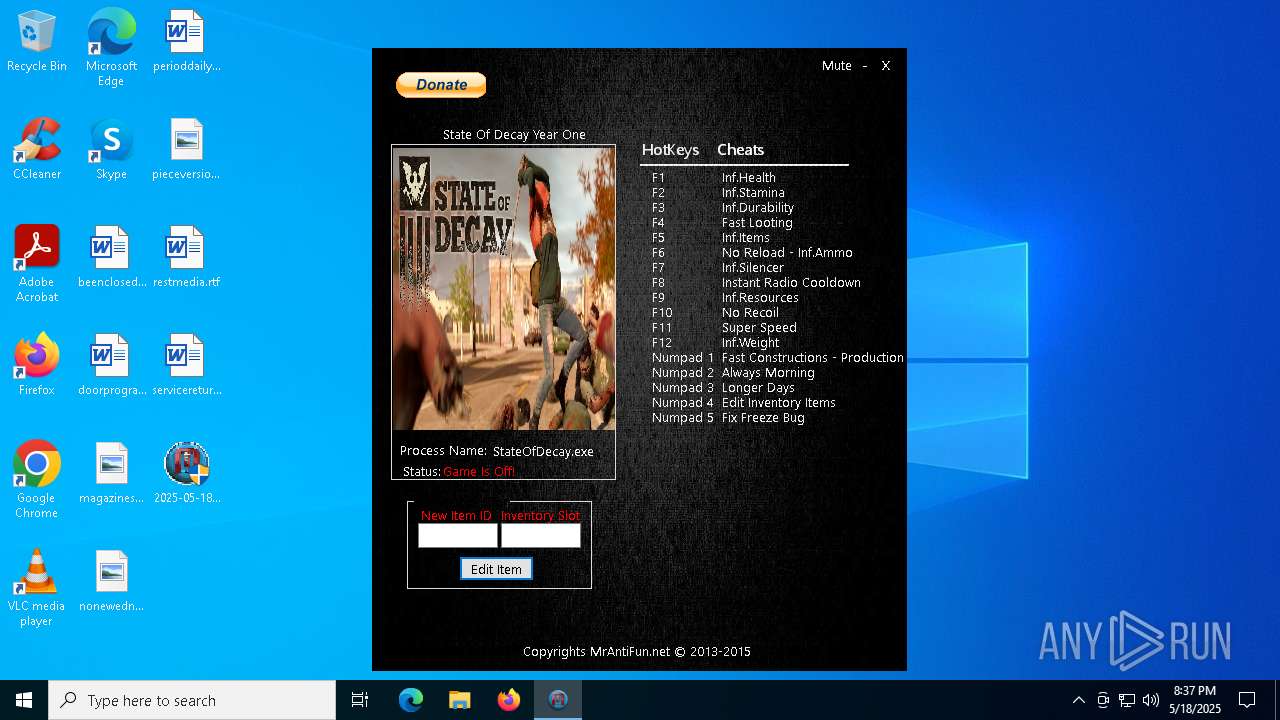This screenshot has height=720, width=1280.
Task: Click the HotKeys column header
Action: coord(670,150)
